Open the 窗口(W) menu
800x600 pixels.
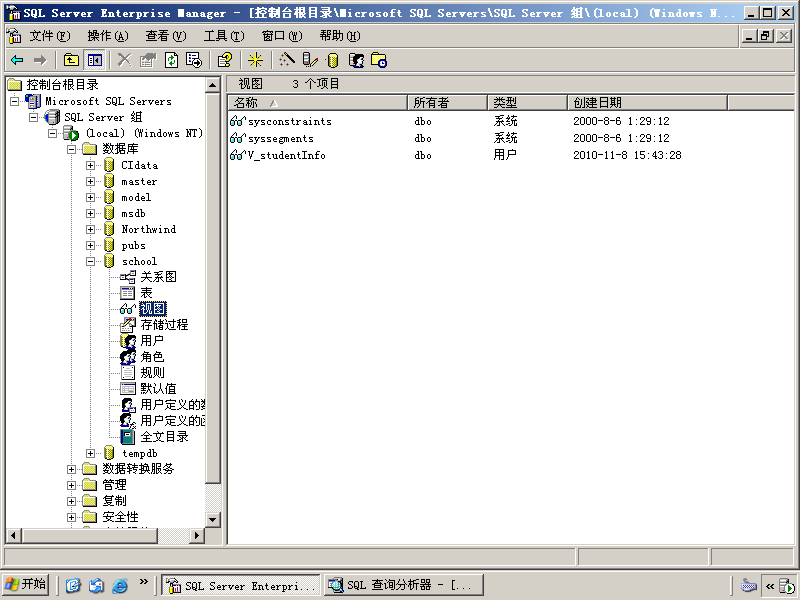point(282,36)
